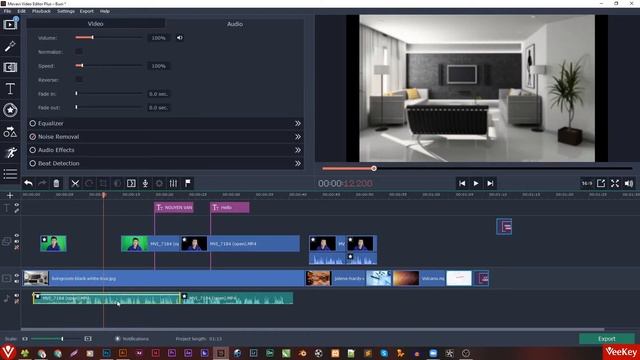Open the 16:9 aspect ratio dropdown
The width and height of the screenshot is (640, 360).
click(x=587, y=184)
